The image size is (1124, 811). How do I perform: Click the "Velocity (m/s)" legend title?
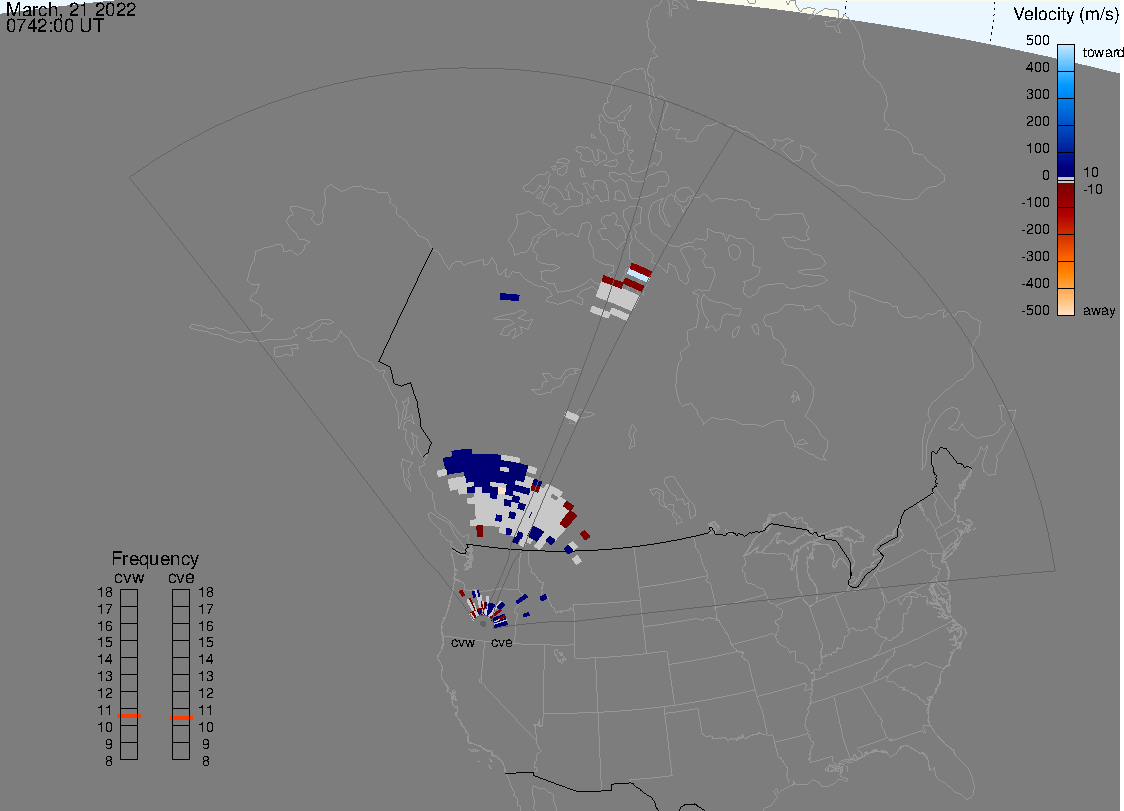click(x=1066, y=14)
